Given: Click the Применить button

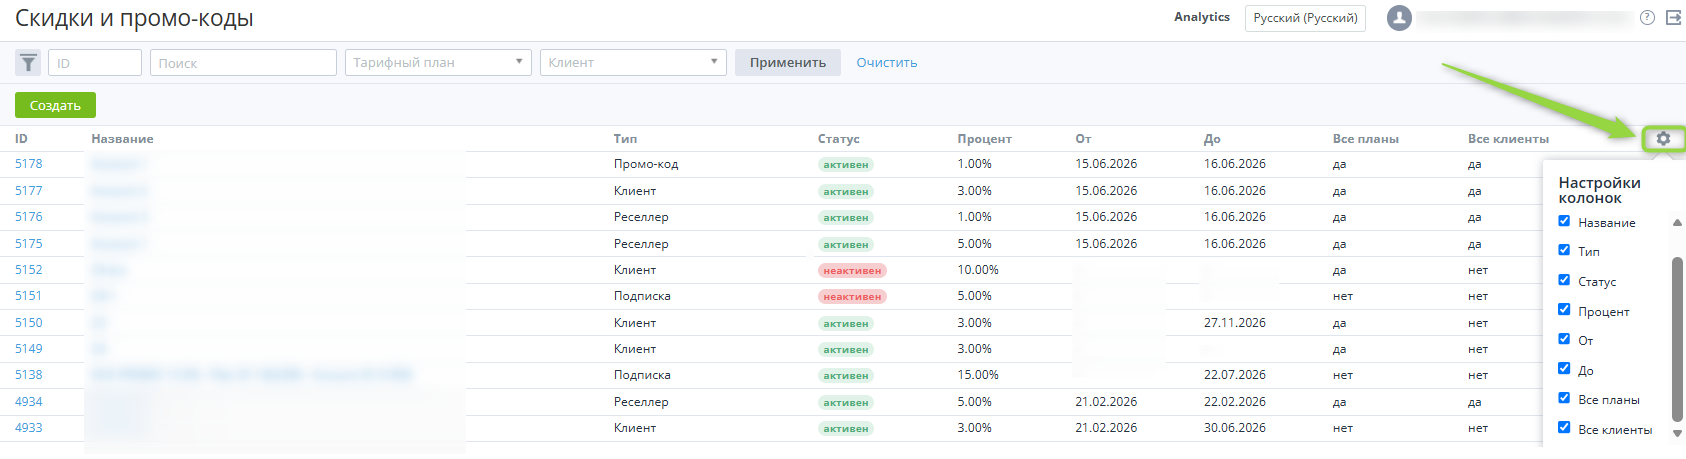Looking at the screenshot, I should pyautogui.click(x=788, y=62).
